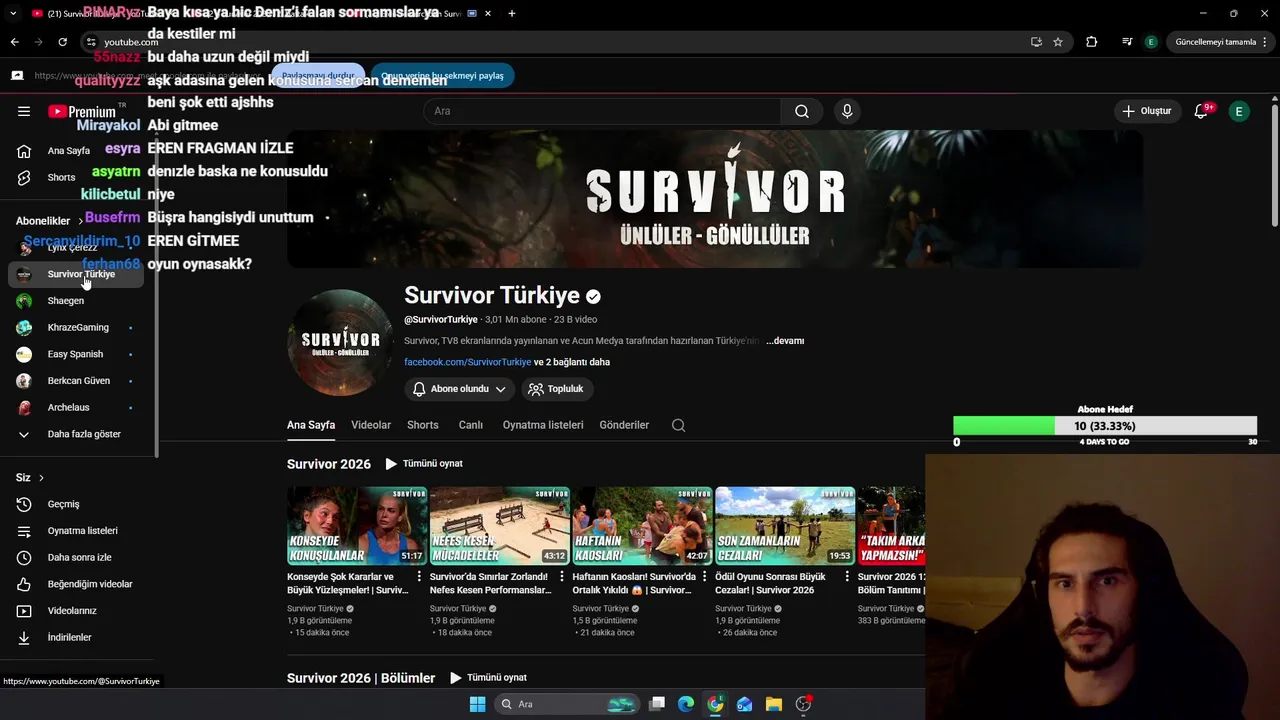Viewport: 1280px width, 720px height.
Task: Expand the Abonelikler section arrow
Action: click(80, 221)
